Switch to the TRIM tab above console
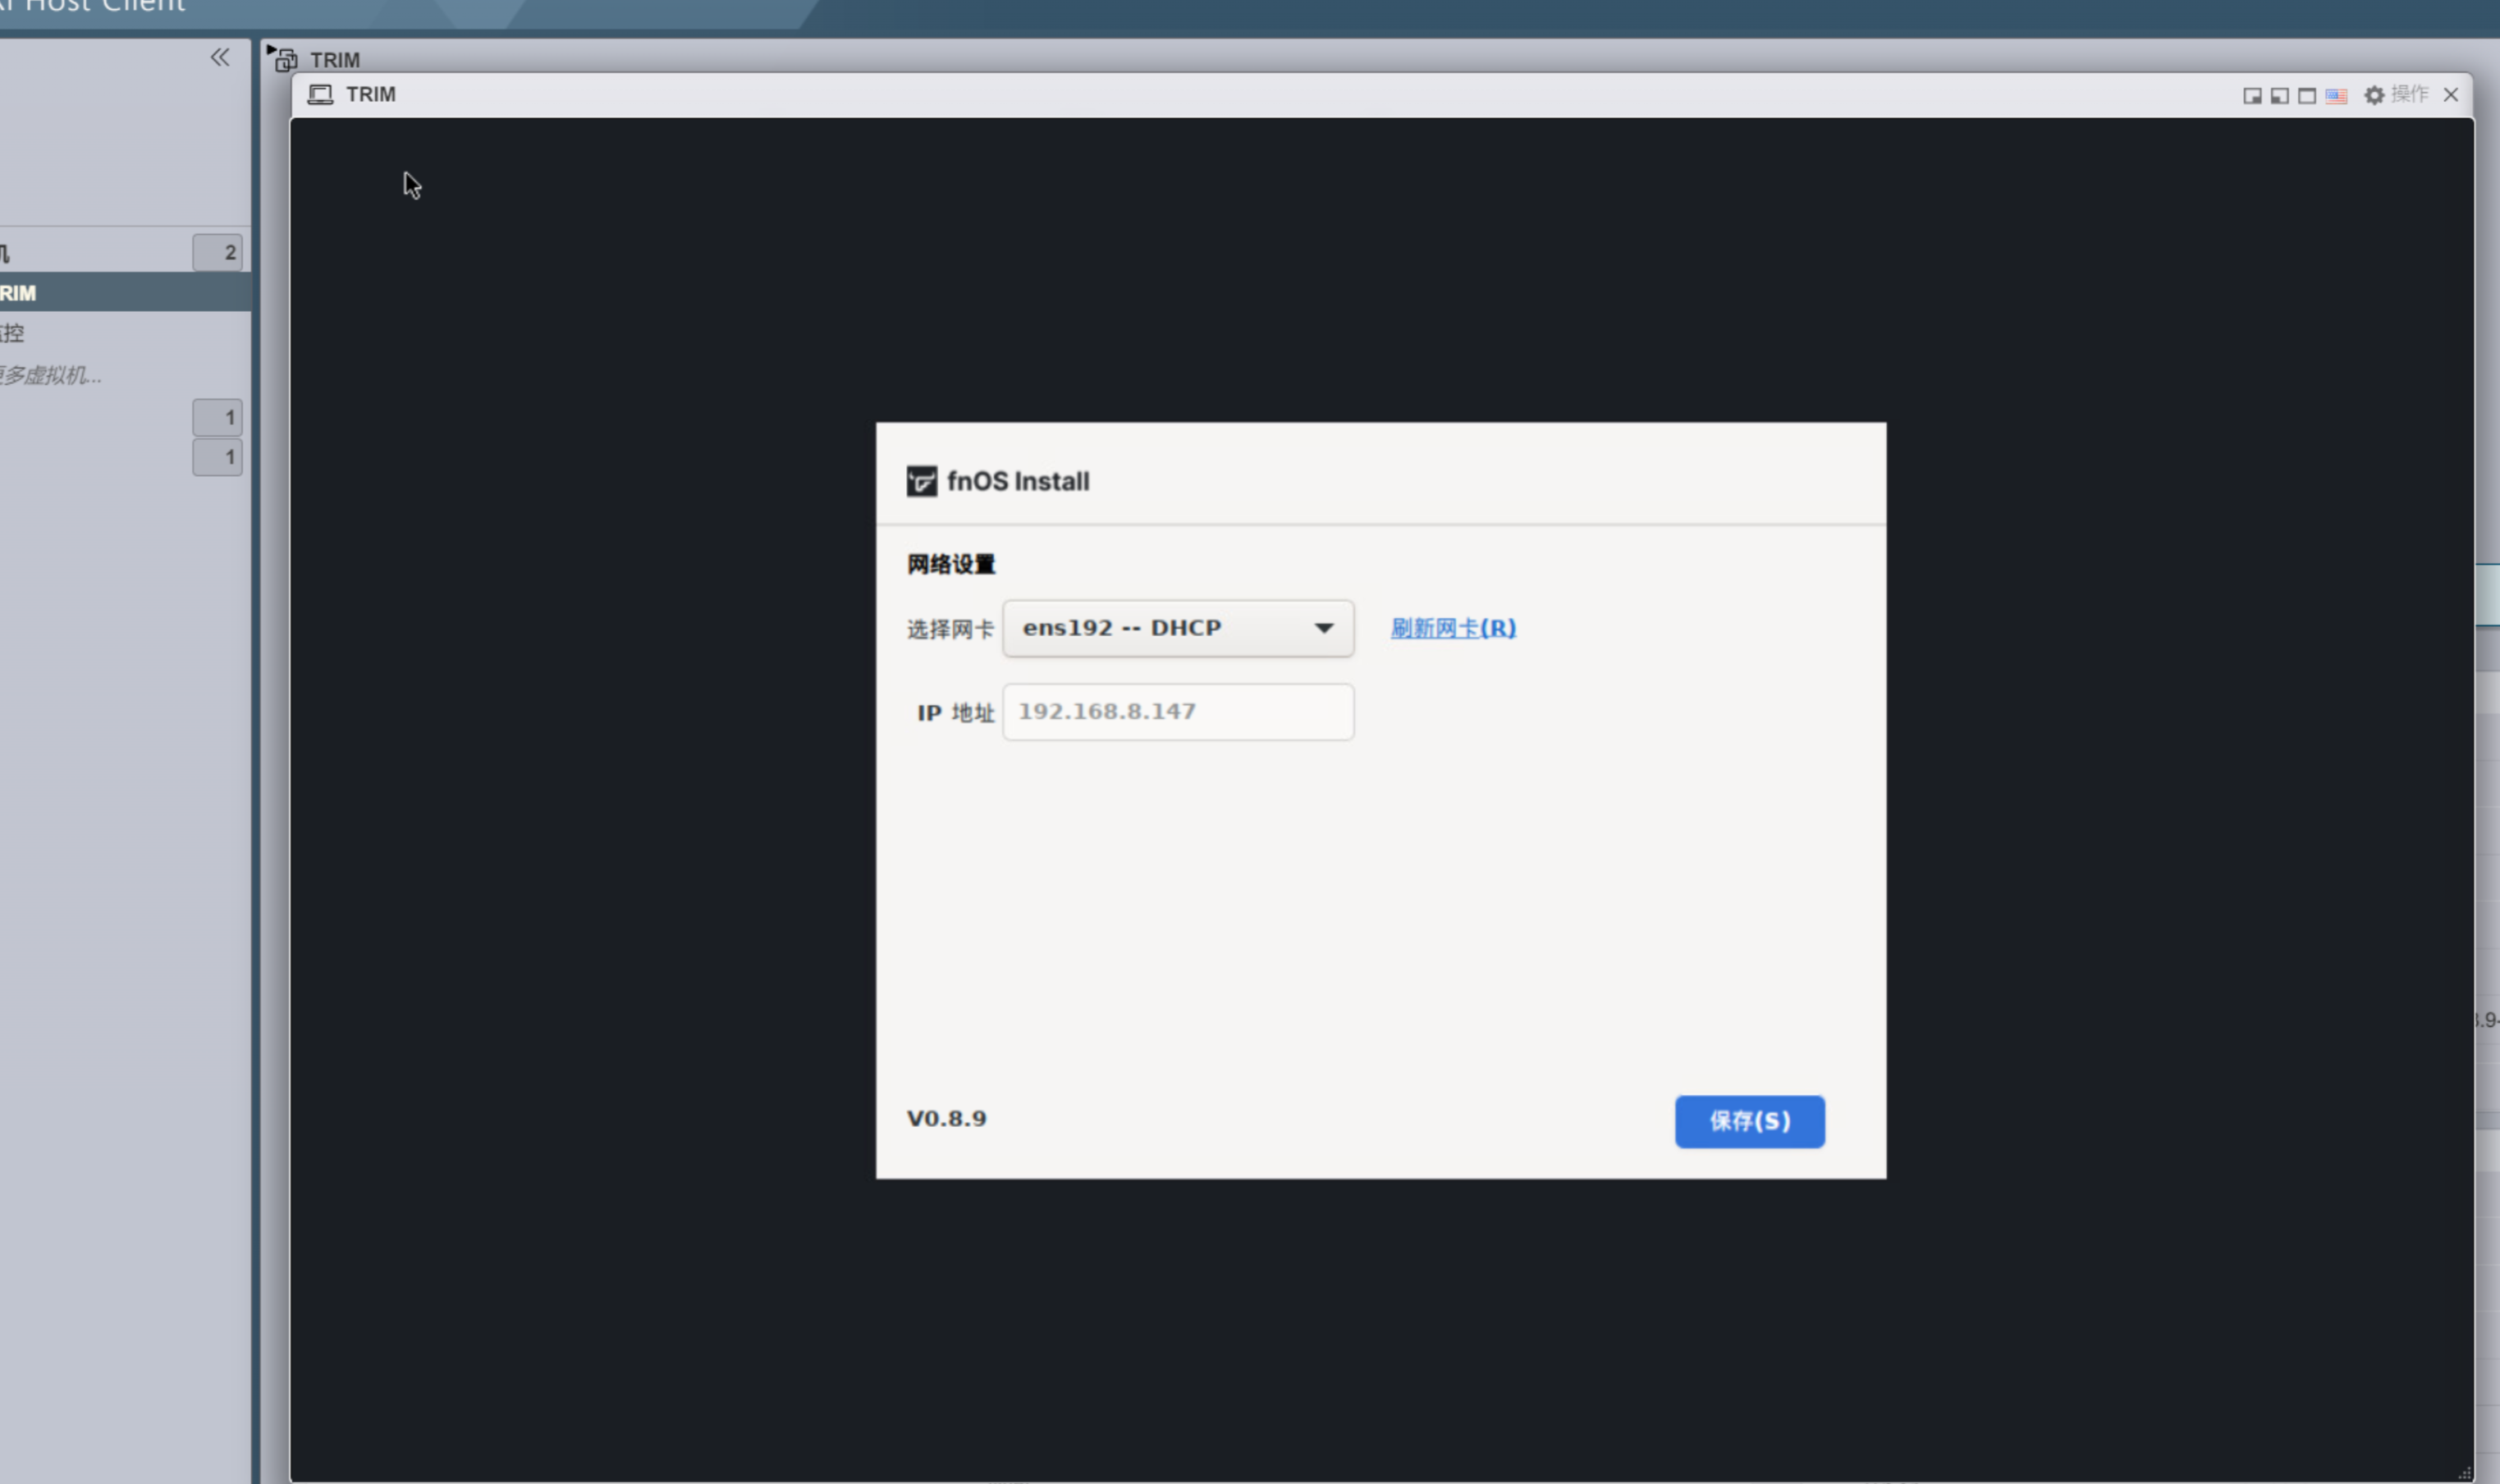This screenshot has height=1484, width=2500. pyautogui.click(x=334, y=60)
